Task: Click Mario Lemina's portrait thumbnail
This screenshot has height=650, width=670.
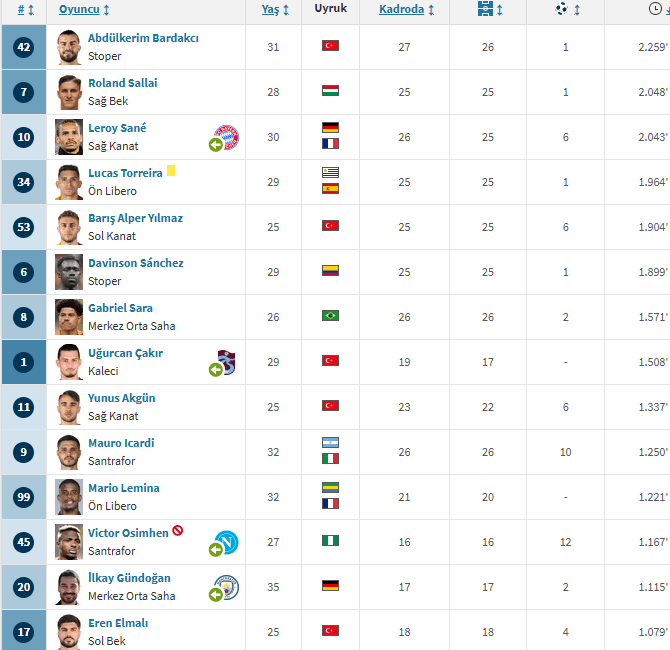Action: click(x=69, y=497)
